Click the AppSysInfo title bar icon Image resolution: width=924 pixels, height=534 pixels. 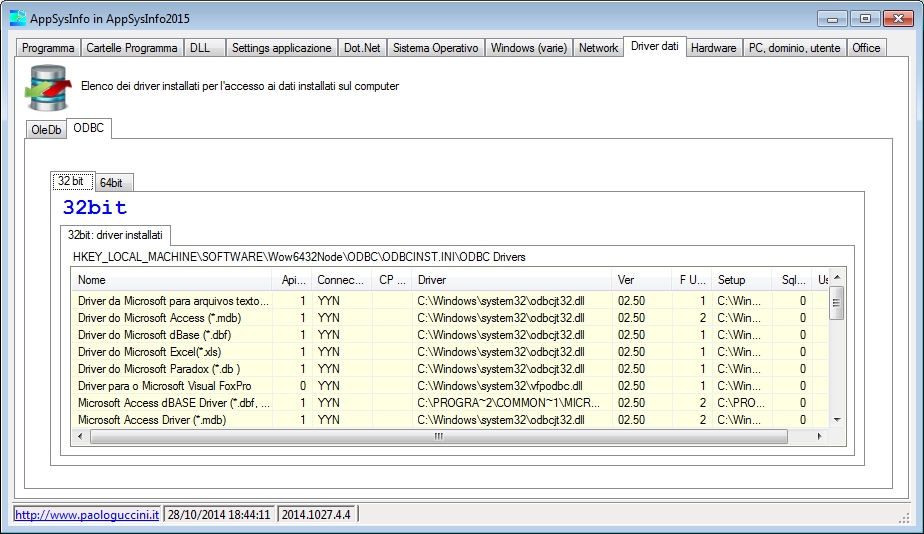pos(18,18)
